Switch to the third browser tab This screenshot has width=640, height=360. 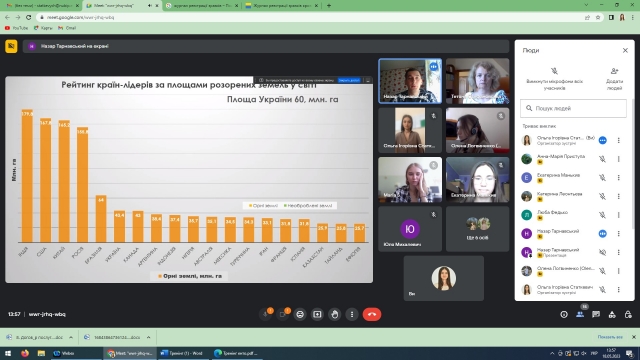click(x=201, y=6)
